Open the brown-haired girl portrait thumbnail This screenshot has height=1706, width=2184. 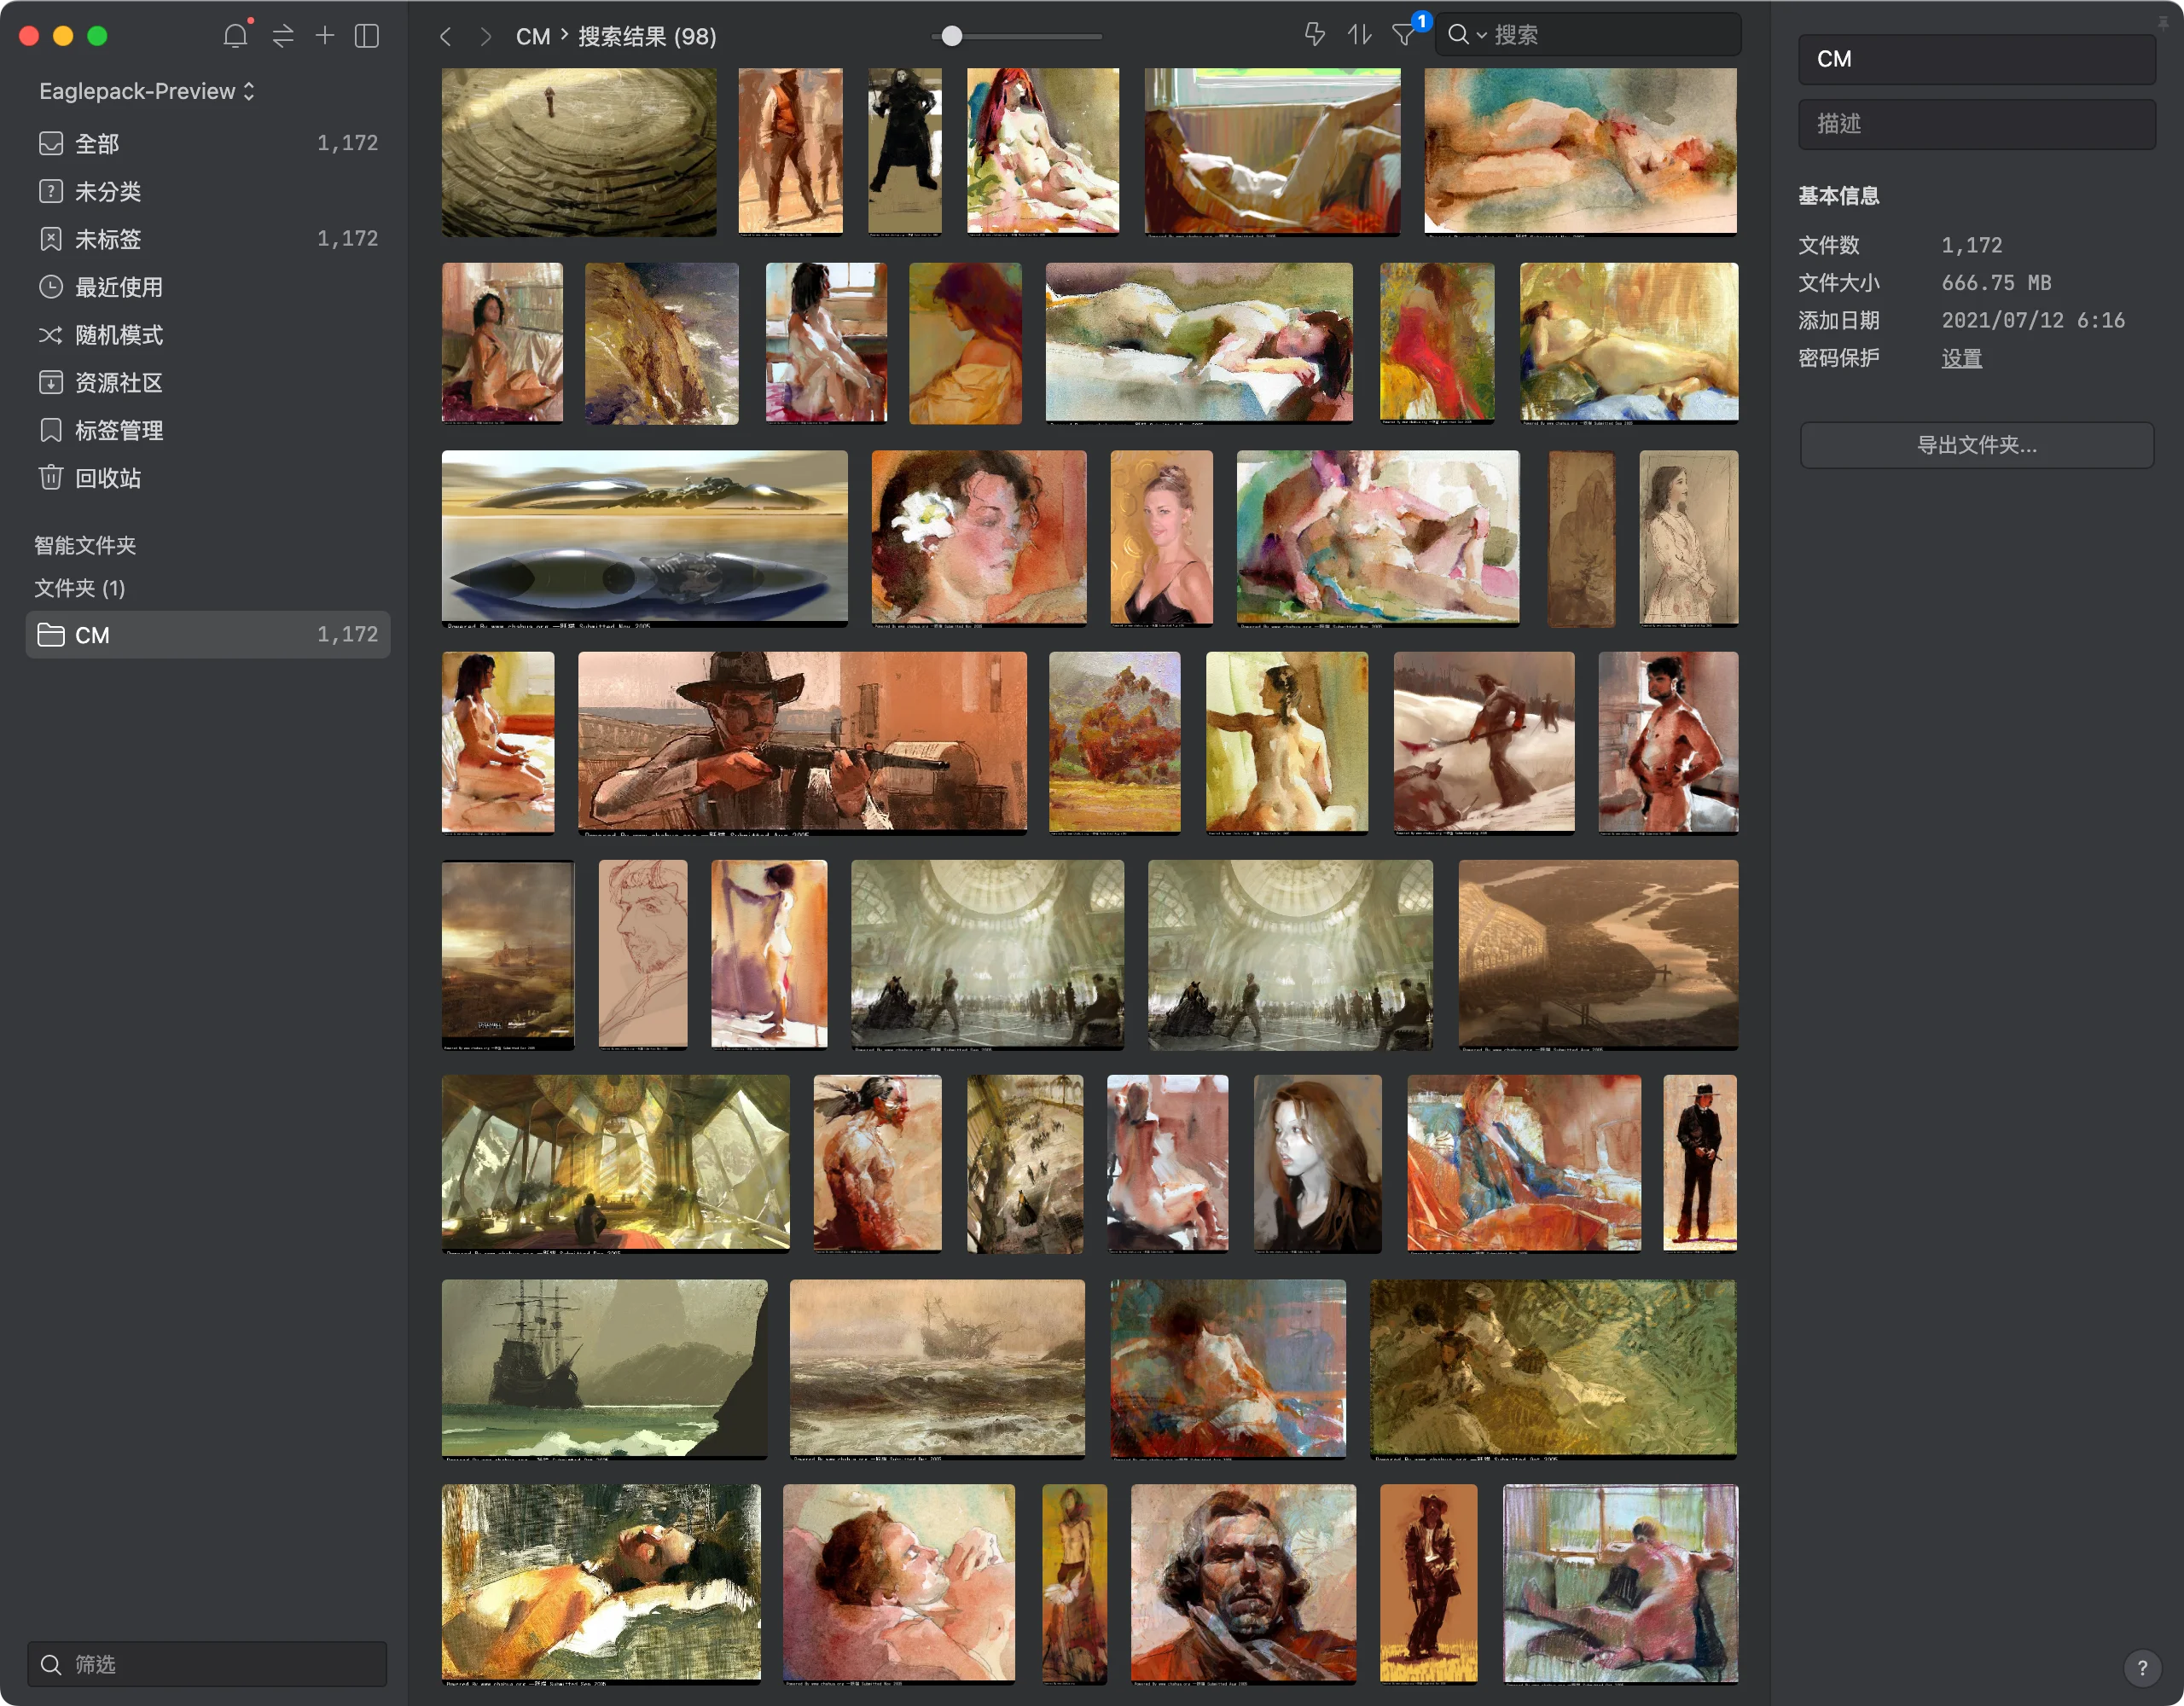[1318, 1163]
